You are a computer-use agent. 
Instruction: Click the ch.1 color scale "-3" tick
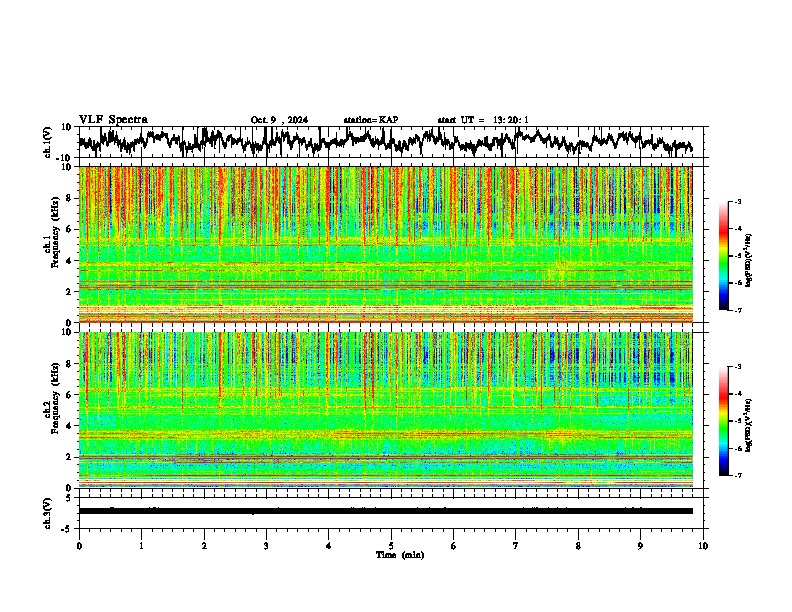tap(738, 201)
